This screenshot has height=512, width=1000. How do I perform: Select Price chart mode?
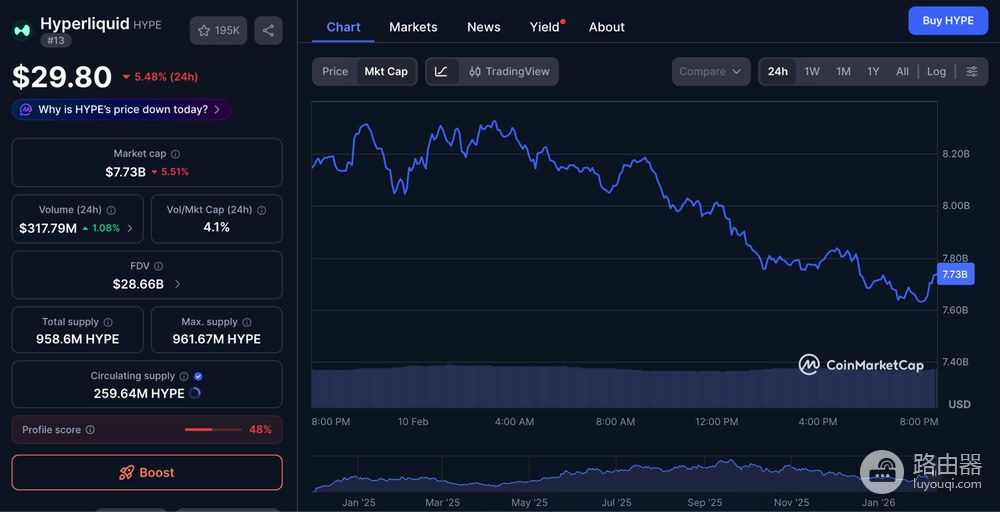coord(335,71)
